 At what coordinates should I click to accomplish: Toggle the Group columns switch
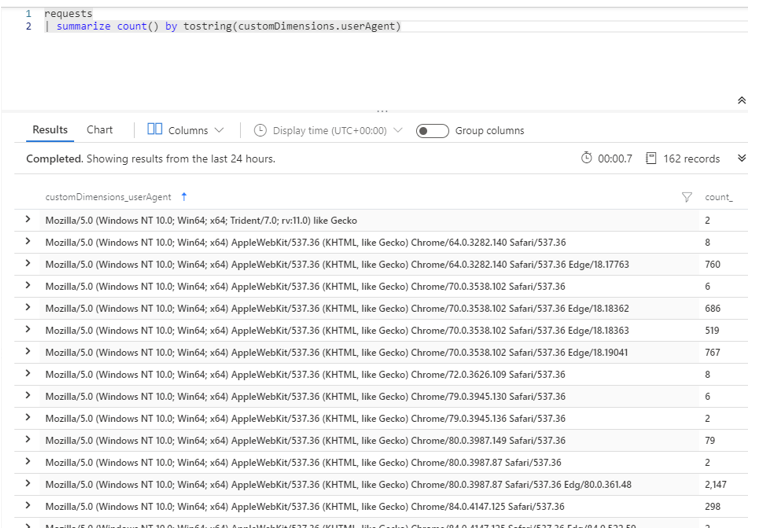432,131
